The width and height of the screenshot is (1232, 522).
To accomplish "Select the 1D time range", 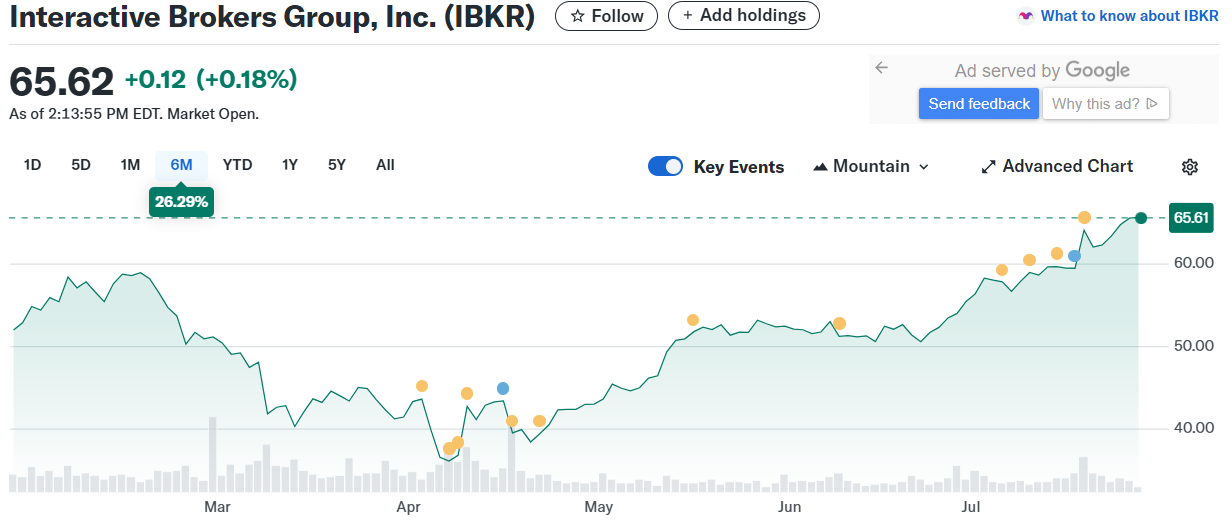I will tap(32, 165).
